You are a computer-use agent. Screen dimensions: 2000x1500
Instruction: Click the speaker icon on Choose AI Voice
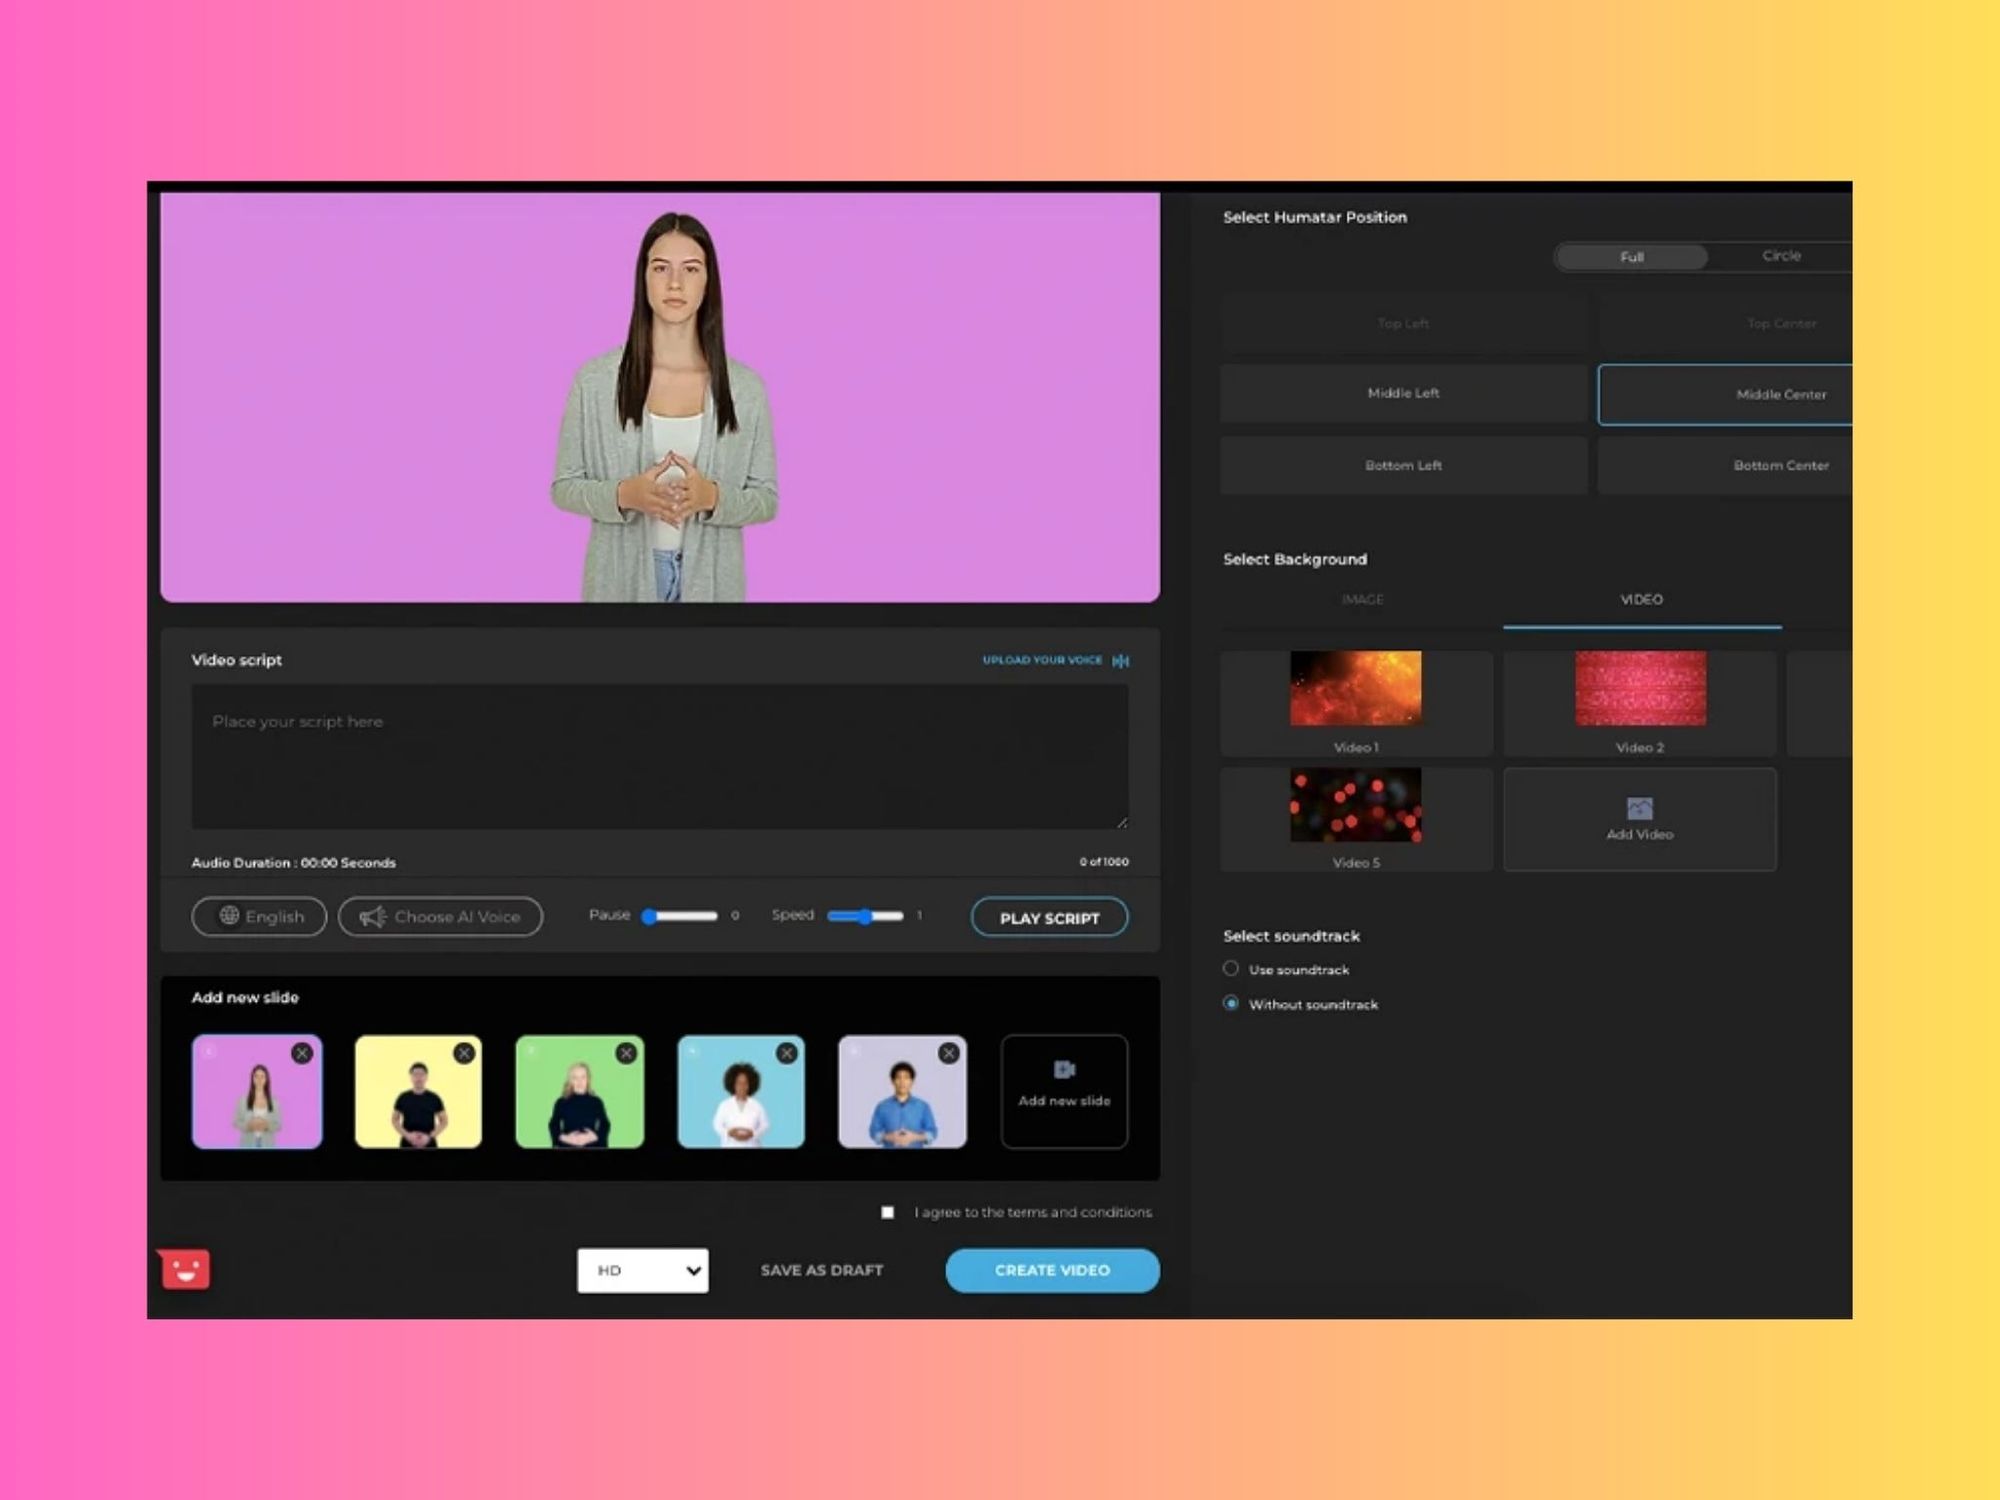click(x=374, y=916)
